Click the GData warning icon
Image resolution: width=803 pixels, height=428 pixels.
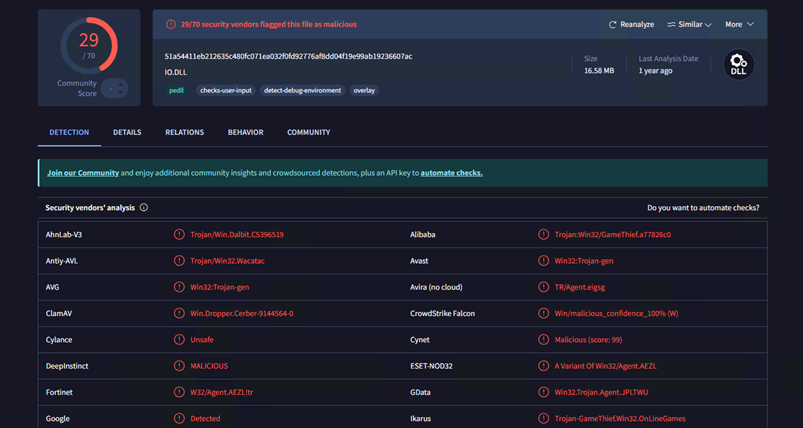point(543,392)
